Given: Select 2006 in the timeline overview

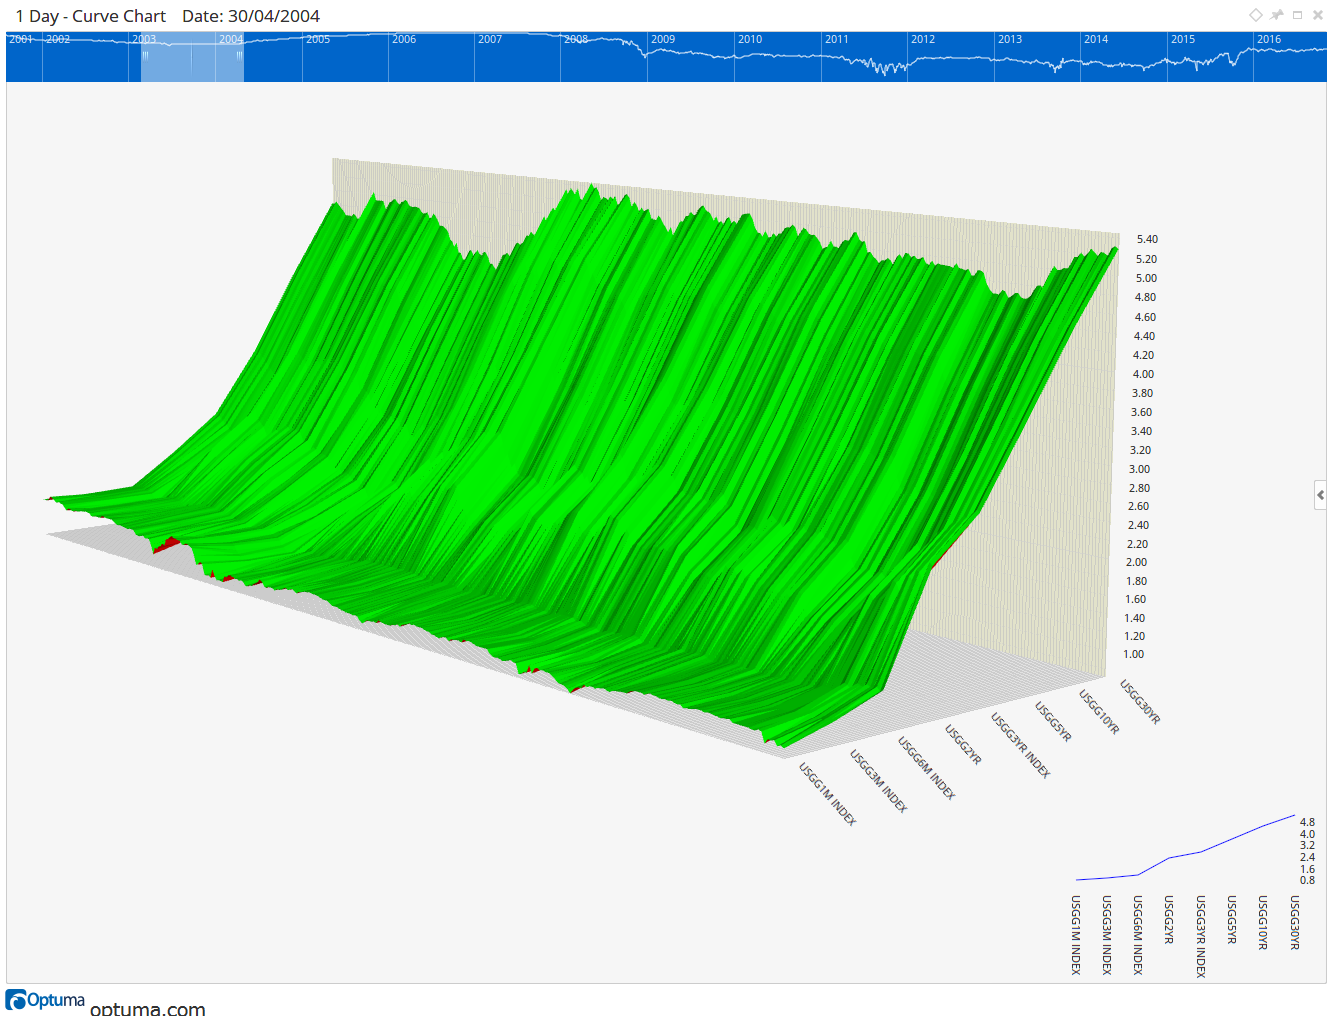Looking at the screenshot, I should pos(404,40).
